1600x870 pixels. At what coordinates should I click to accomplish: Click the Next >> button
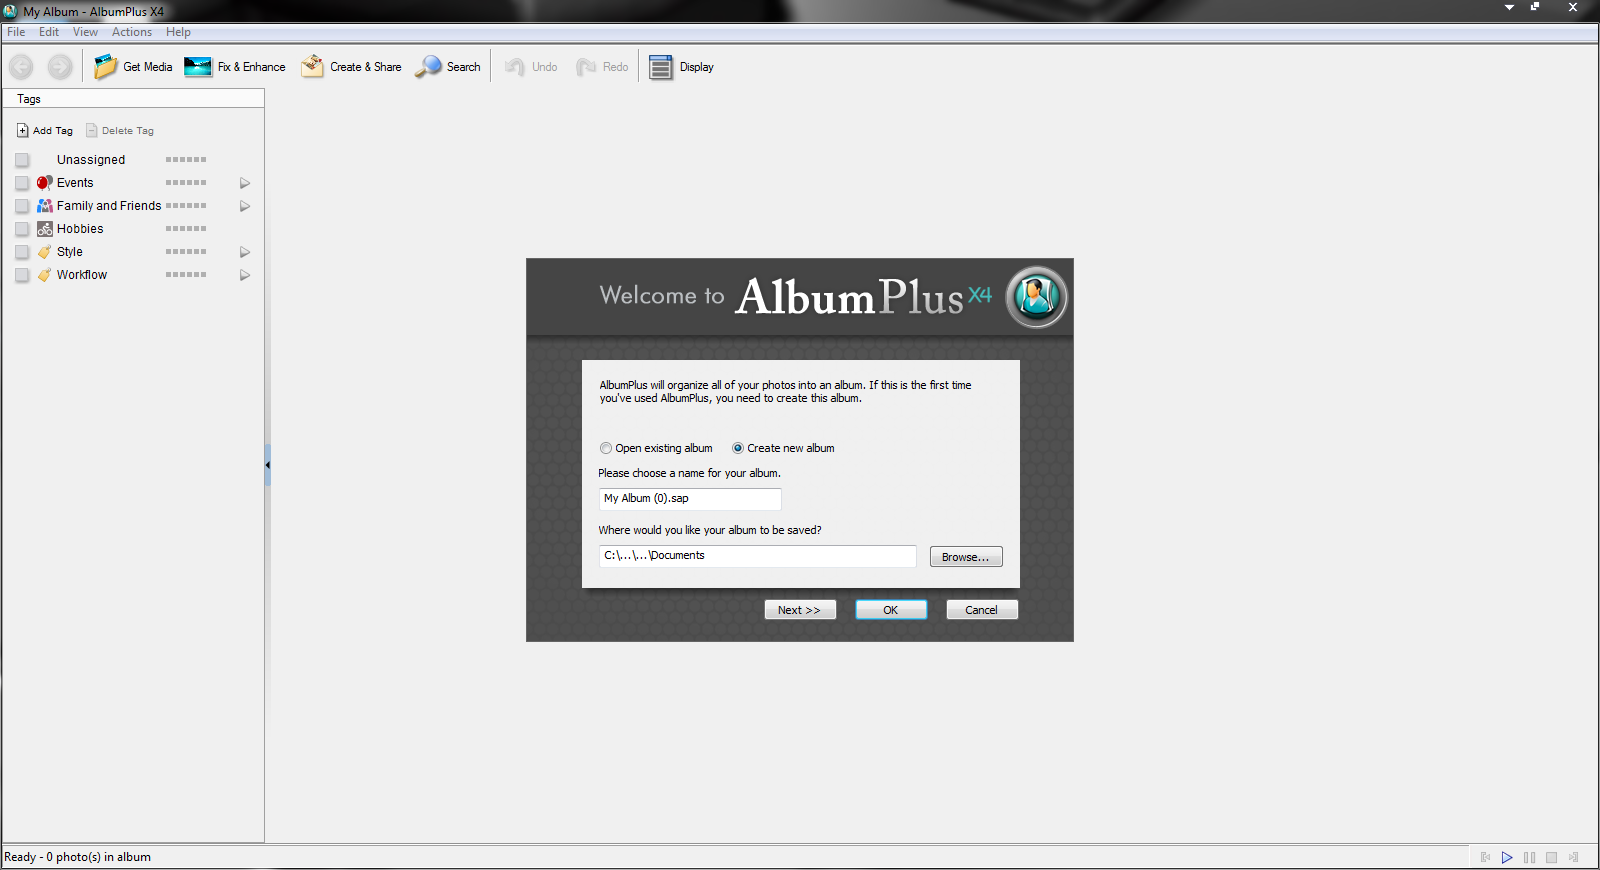point(800,610)
